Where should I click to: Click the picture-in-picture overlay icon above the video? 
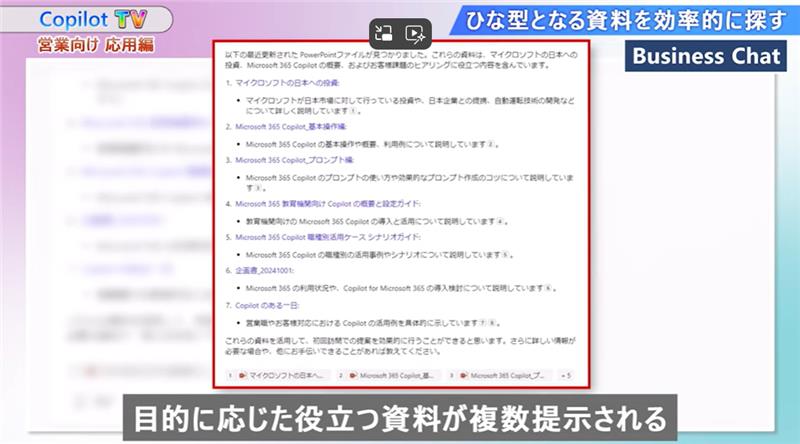pyautogui.click(x=384, y=34)
